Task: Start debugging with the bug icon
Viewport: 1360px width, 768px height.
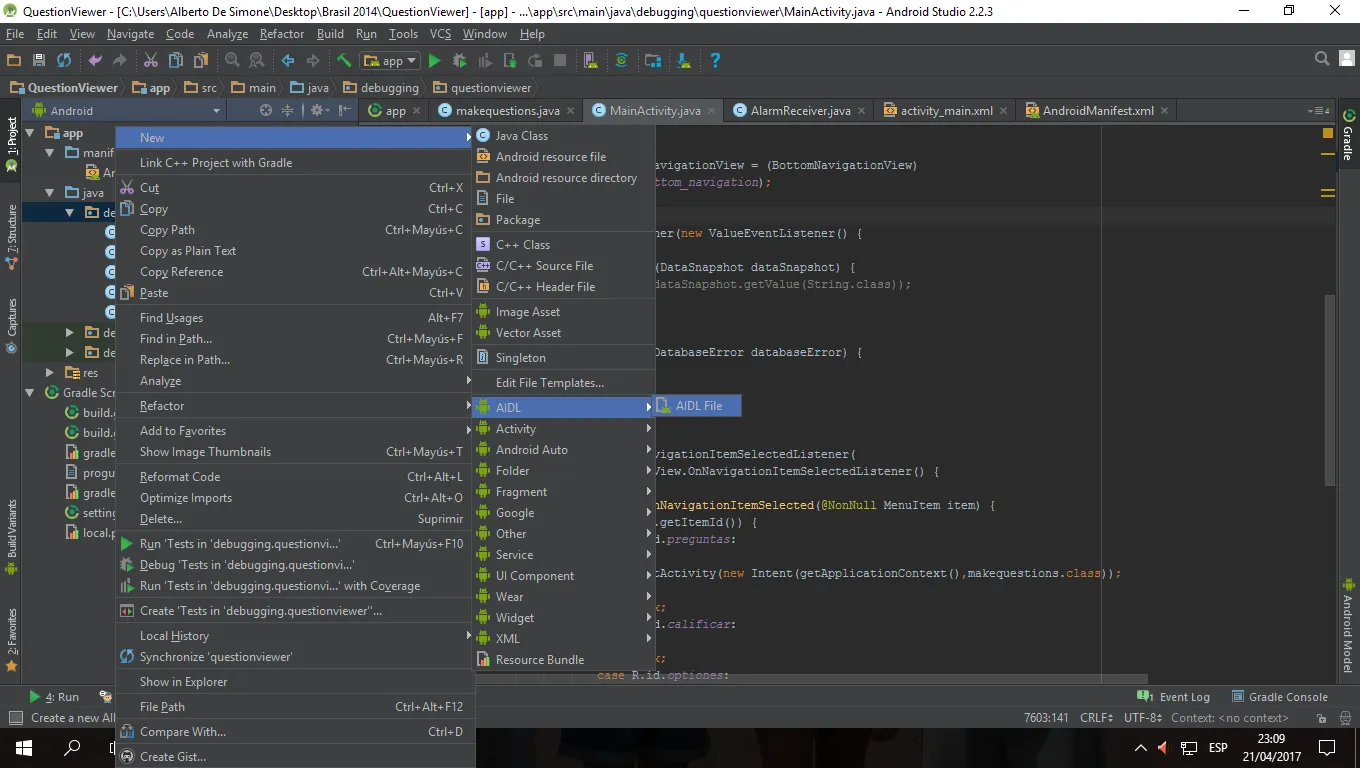Action: (x=460, y=61)
